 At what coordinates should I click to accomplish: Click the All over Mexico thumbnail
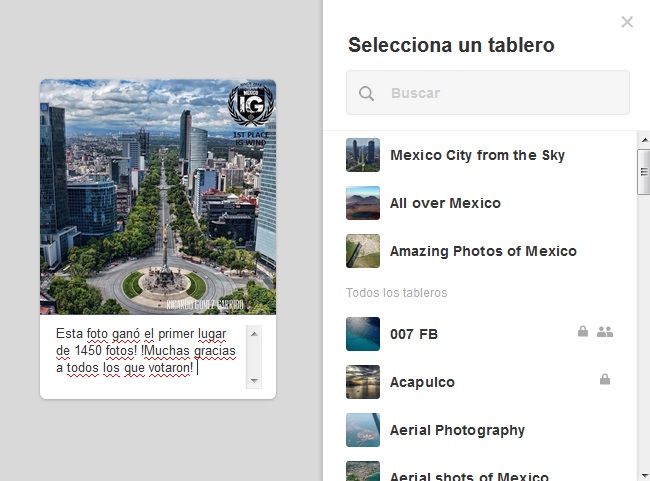(363, 203)
